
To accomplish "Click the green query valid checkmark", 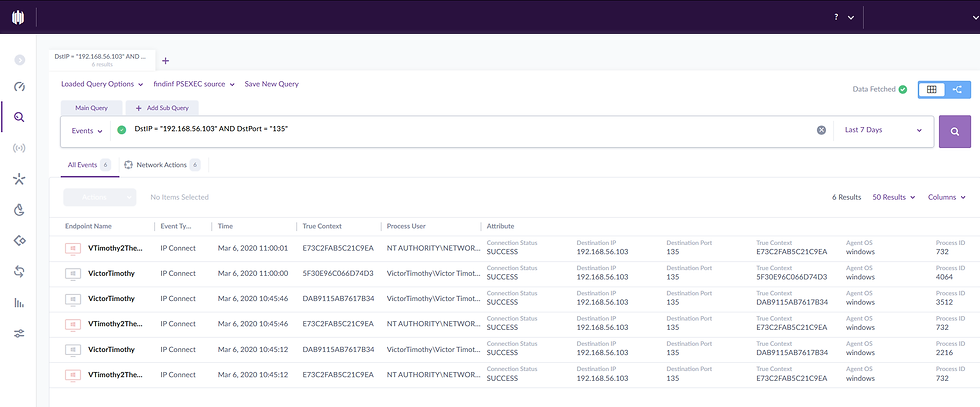I will (x=122, y=130).
